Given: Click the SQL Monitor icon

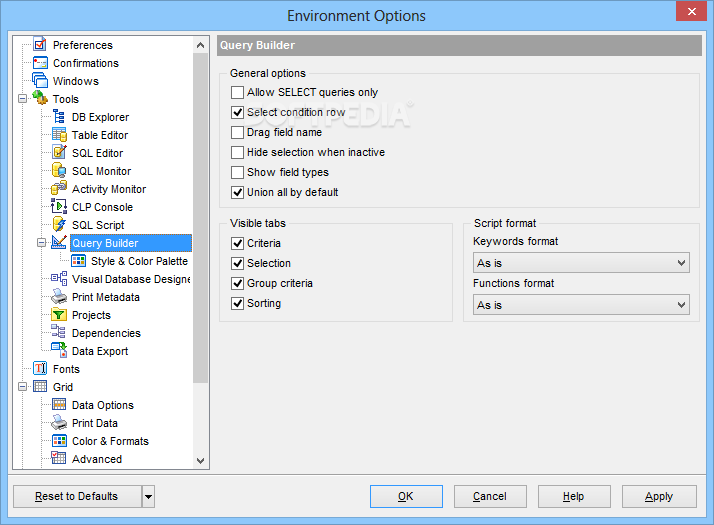Looking at the screenshot, I should [59, 171].
